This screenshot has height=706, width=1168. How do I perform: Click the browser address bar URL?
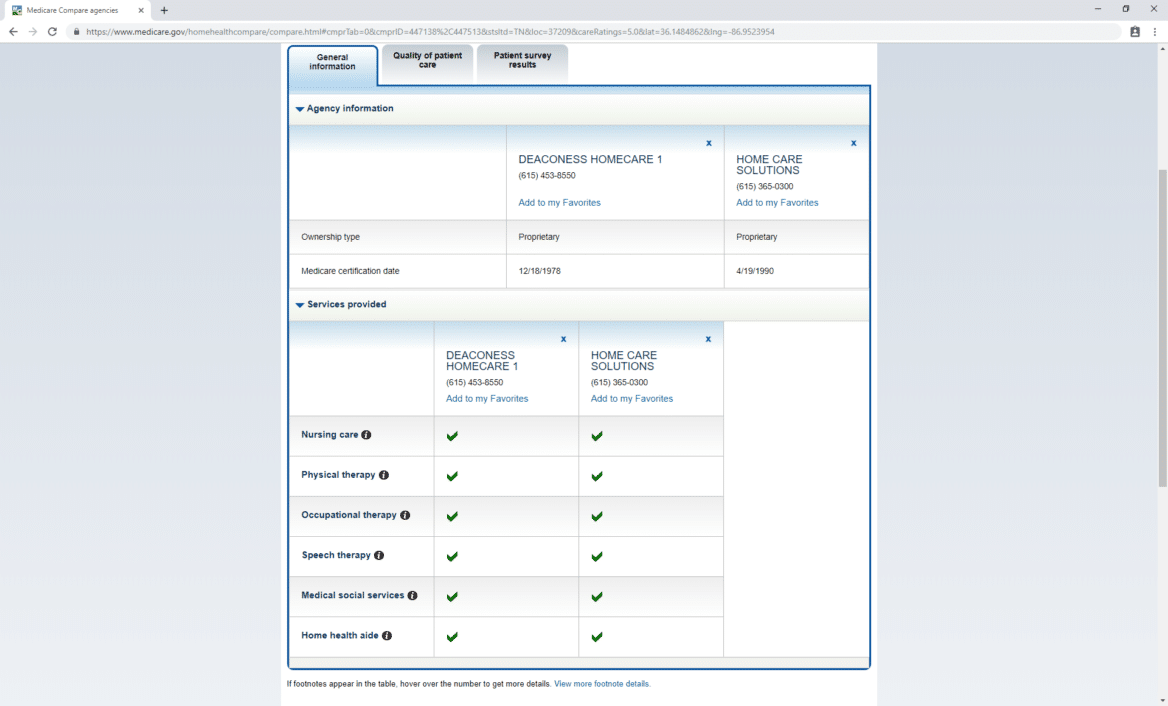(x=430, y=32)
